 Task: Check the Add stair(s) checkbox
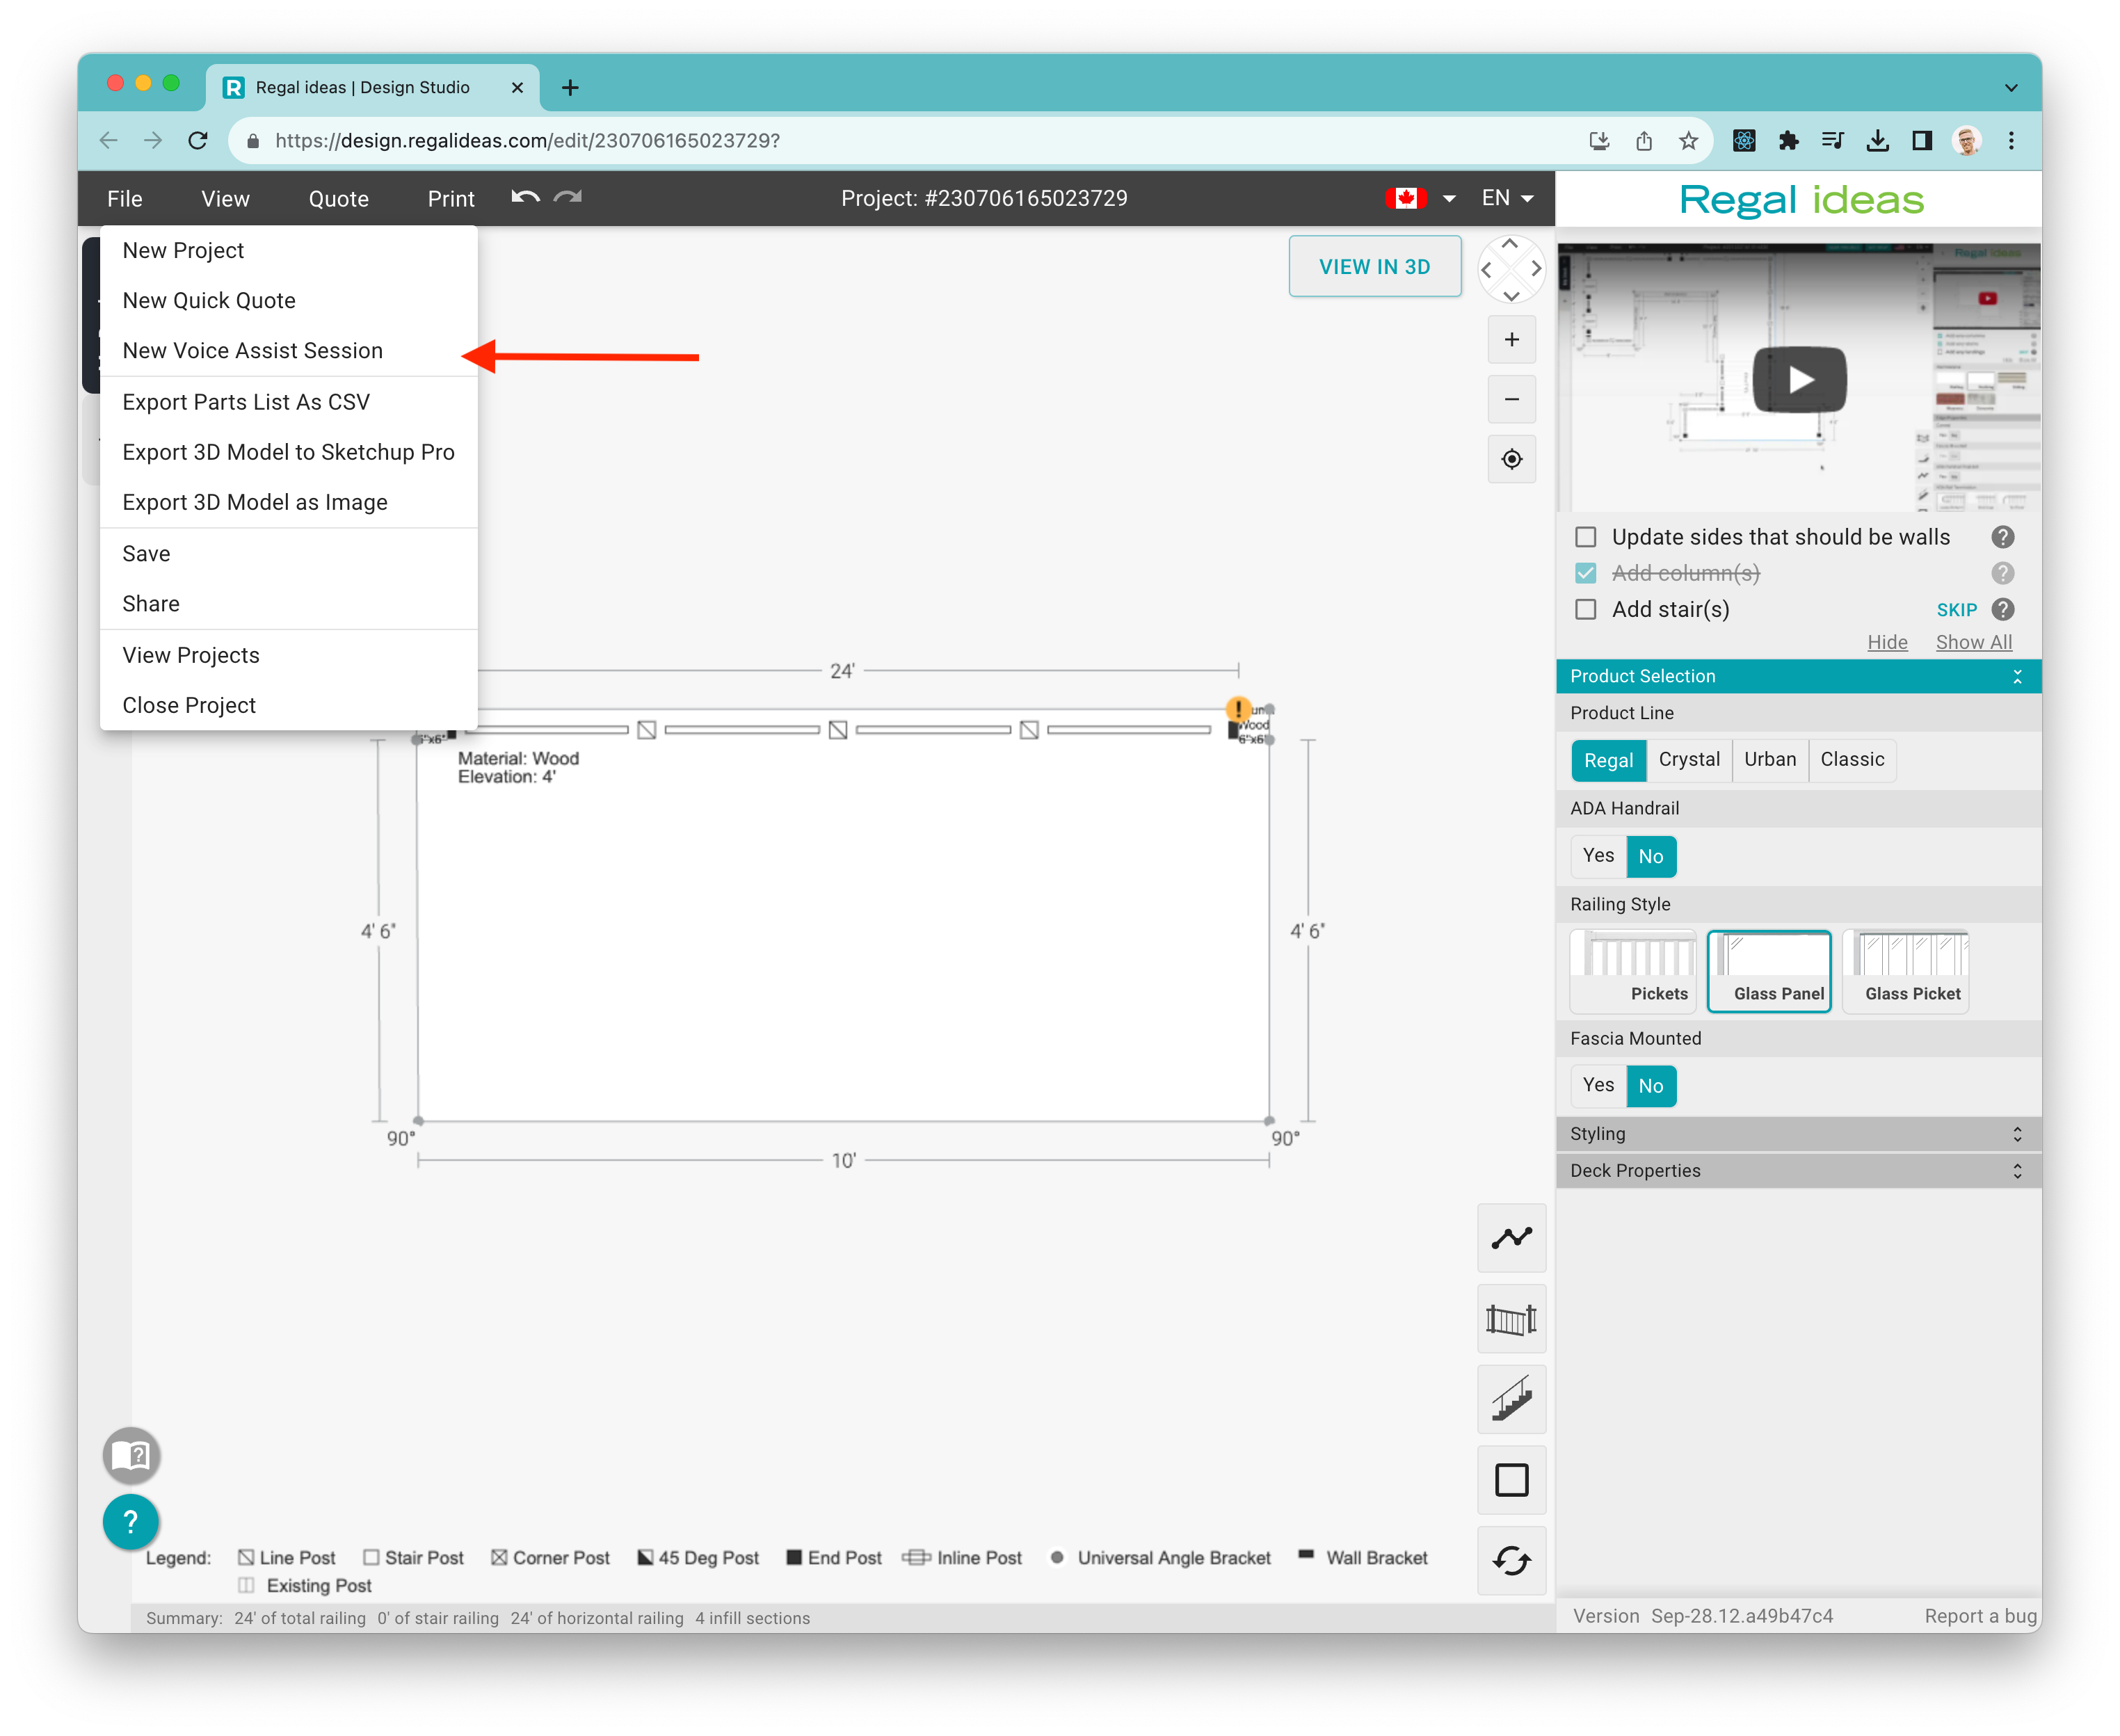click(x=1585, y=609)
